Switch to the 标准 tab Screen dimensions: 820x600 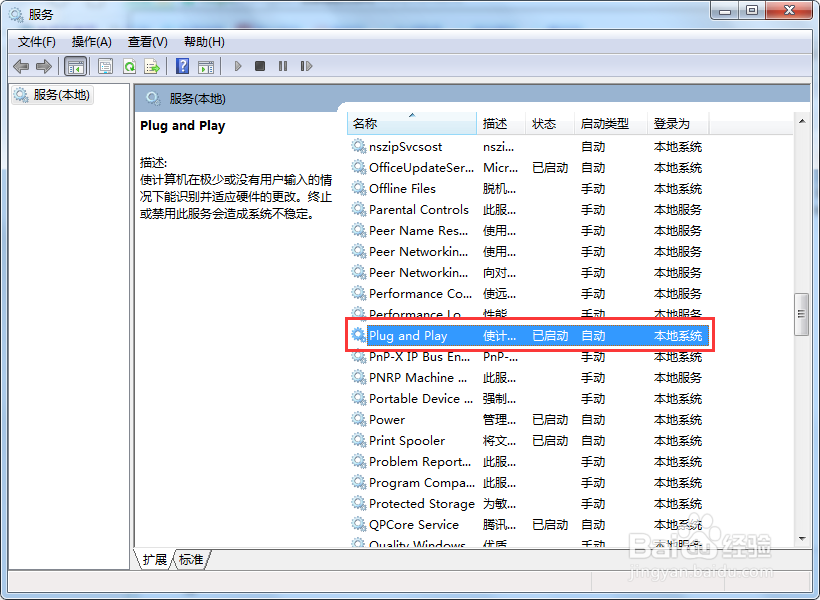point(191,560)
